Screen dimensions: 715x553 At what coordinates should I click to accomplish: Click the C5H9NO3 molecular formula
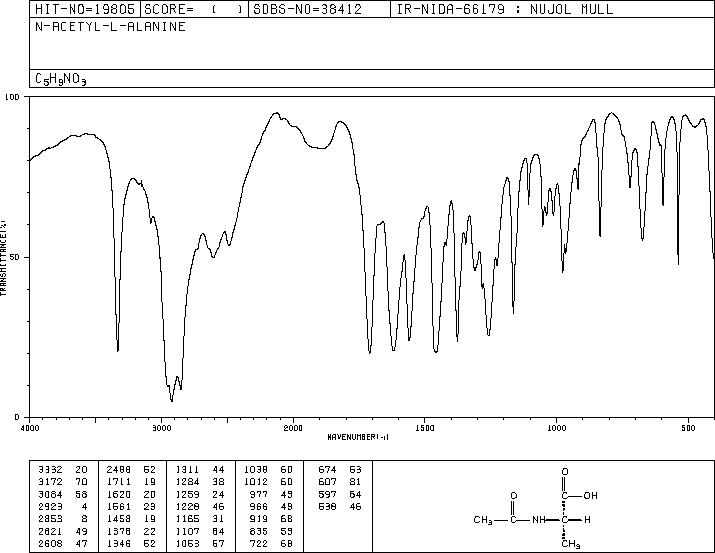(x=61, y=79)
